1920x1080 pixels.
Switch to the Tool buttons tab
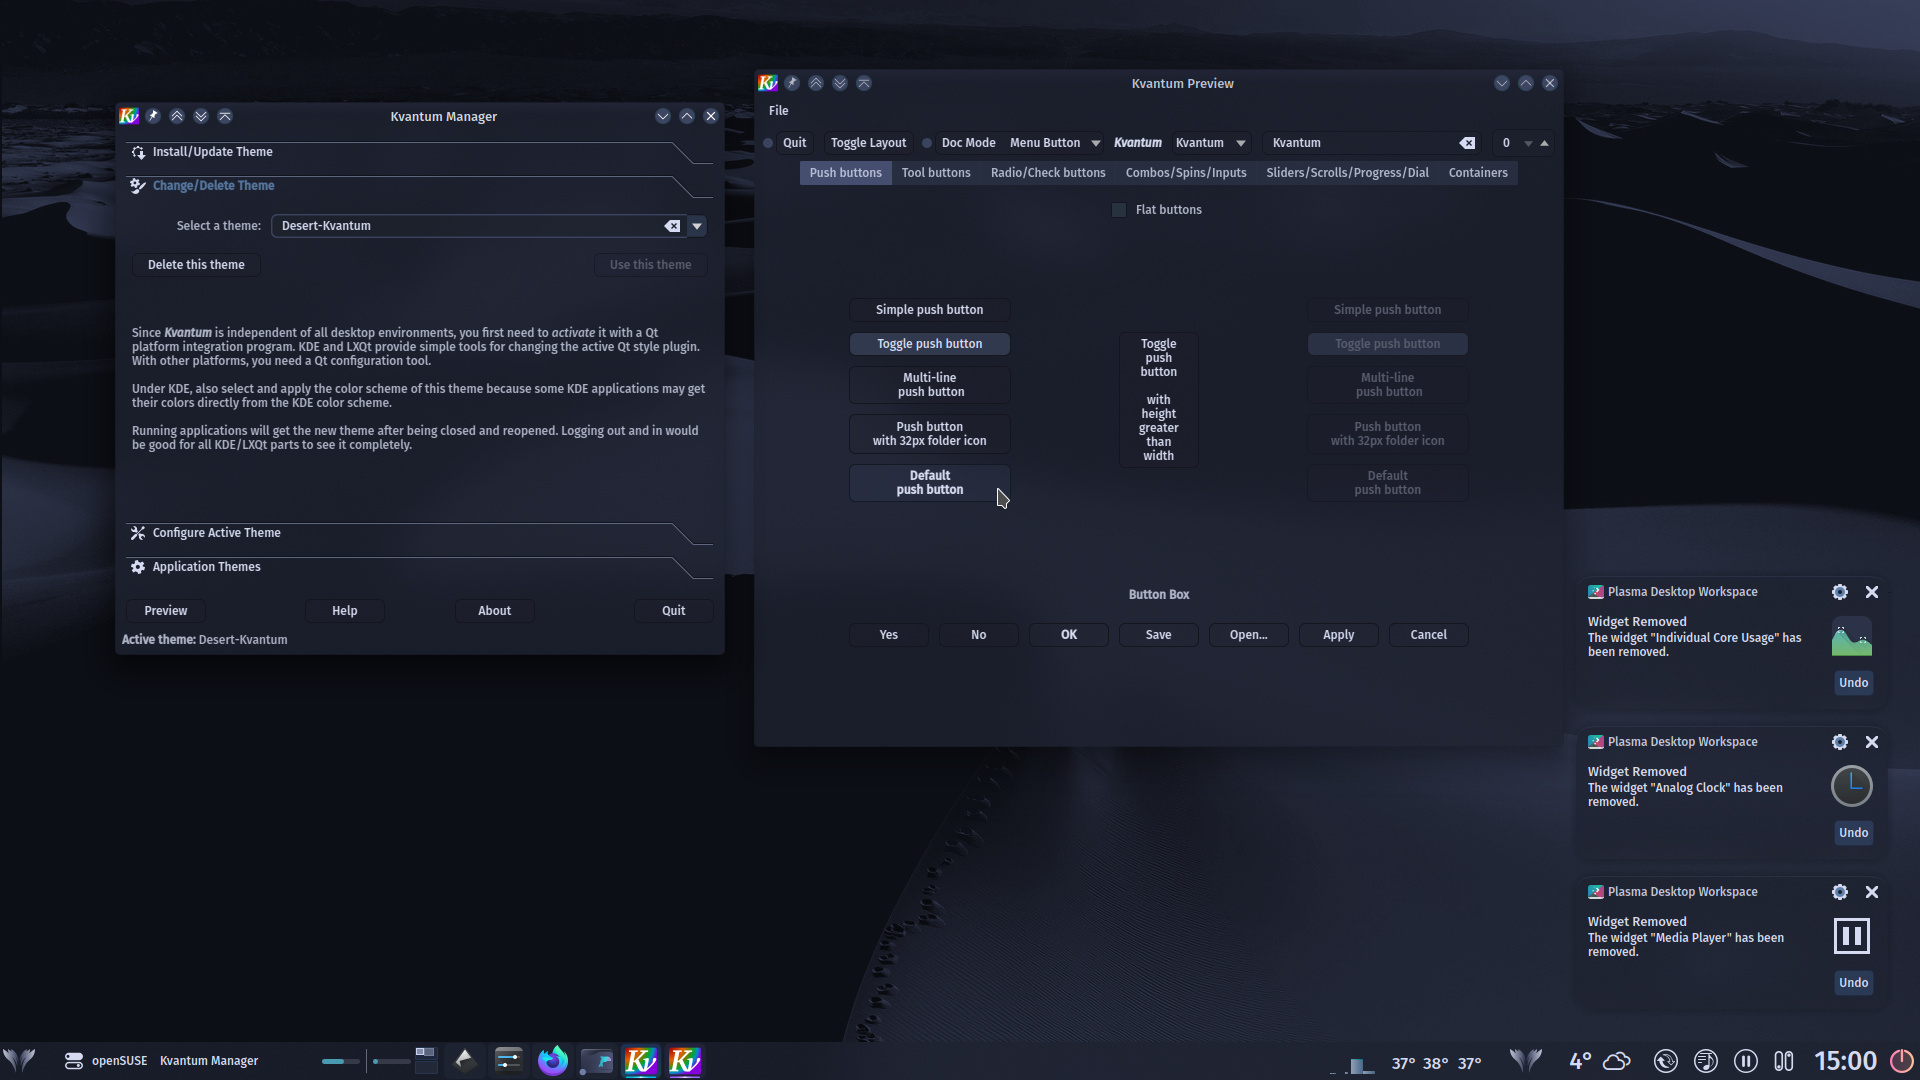point(936,173)
